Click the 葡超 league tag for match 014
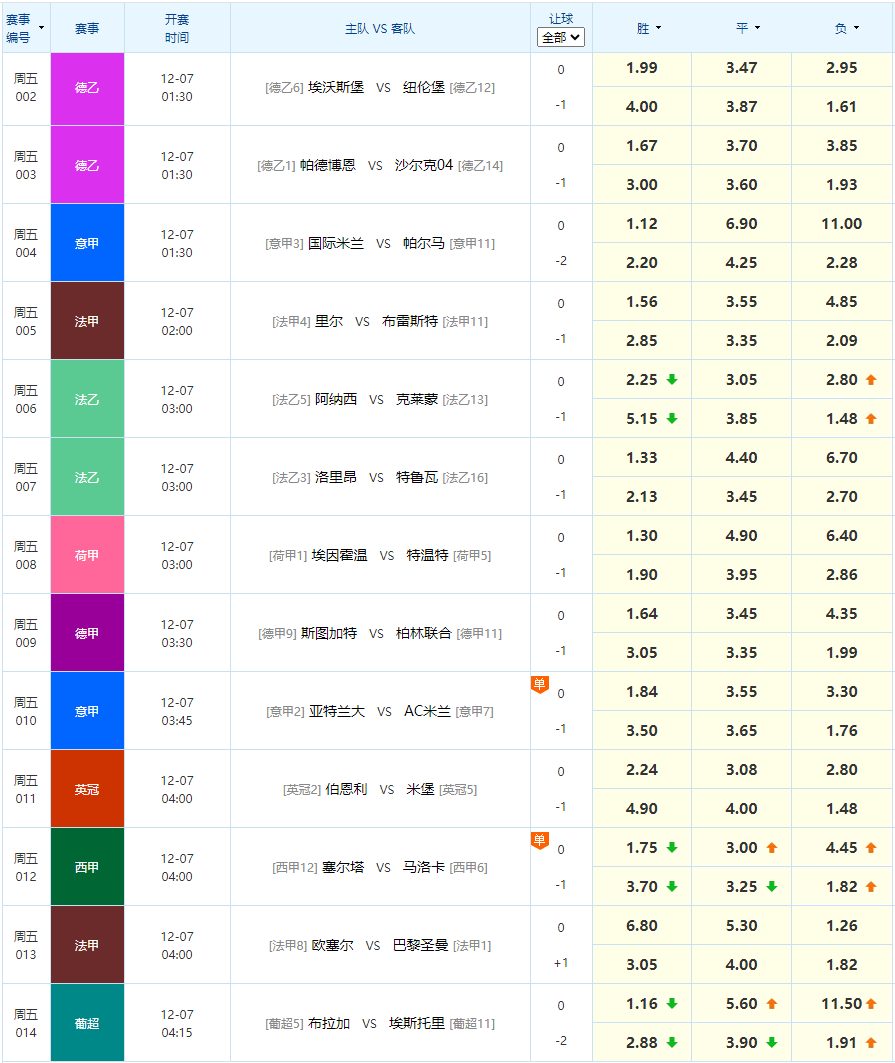The width and height of the screenshot is (895, 1063). pos(87,1022)
